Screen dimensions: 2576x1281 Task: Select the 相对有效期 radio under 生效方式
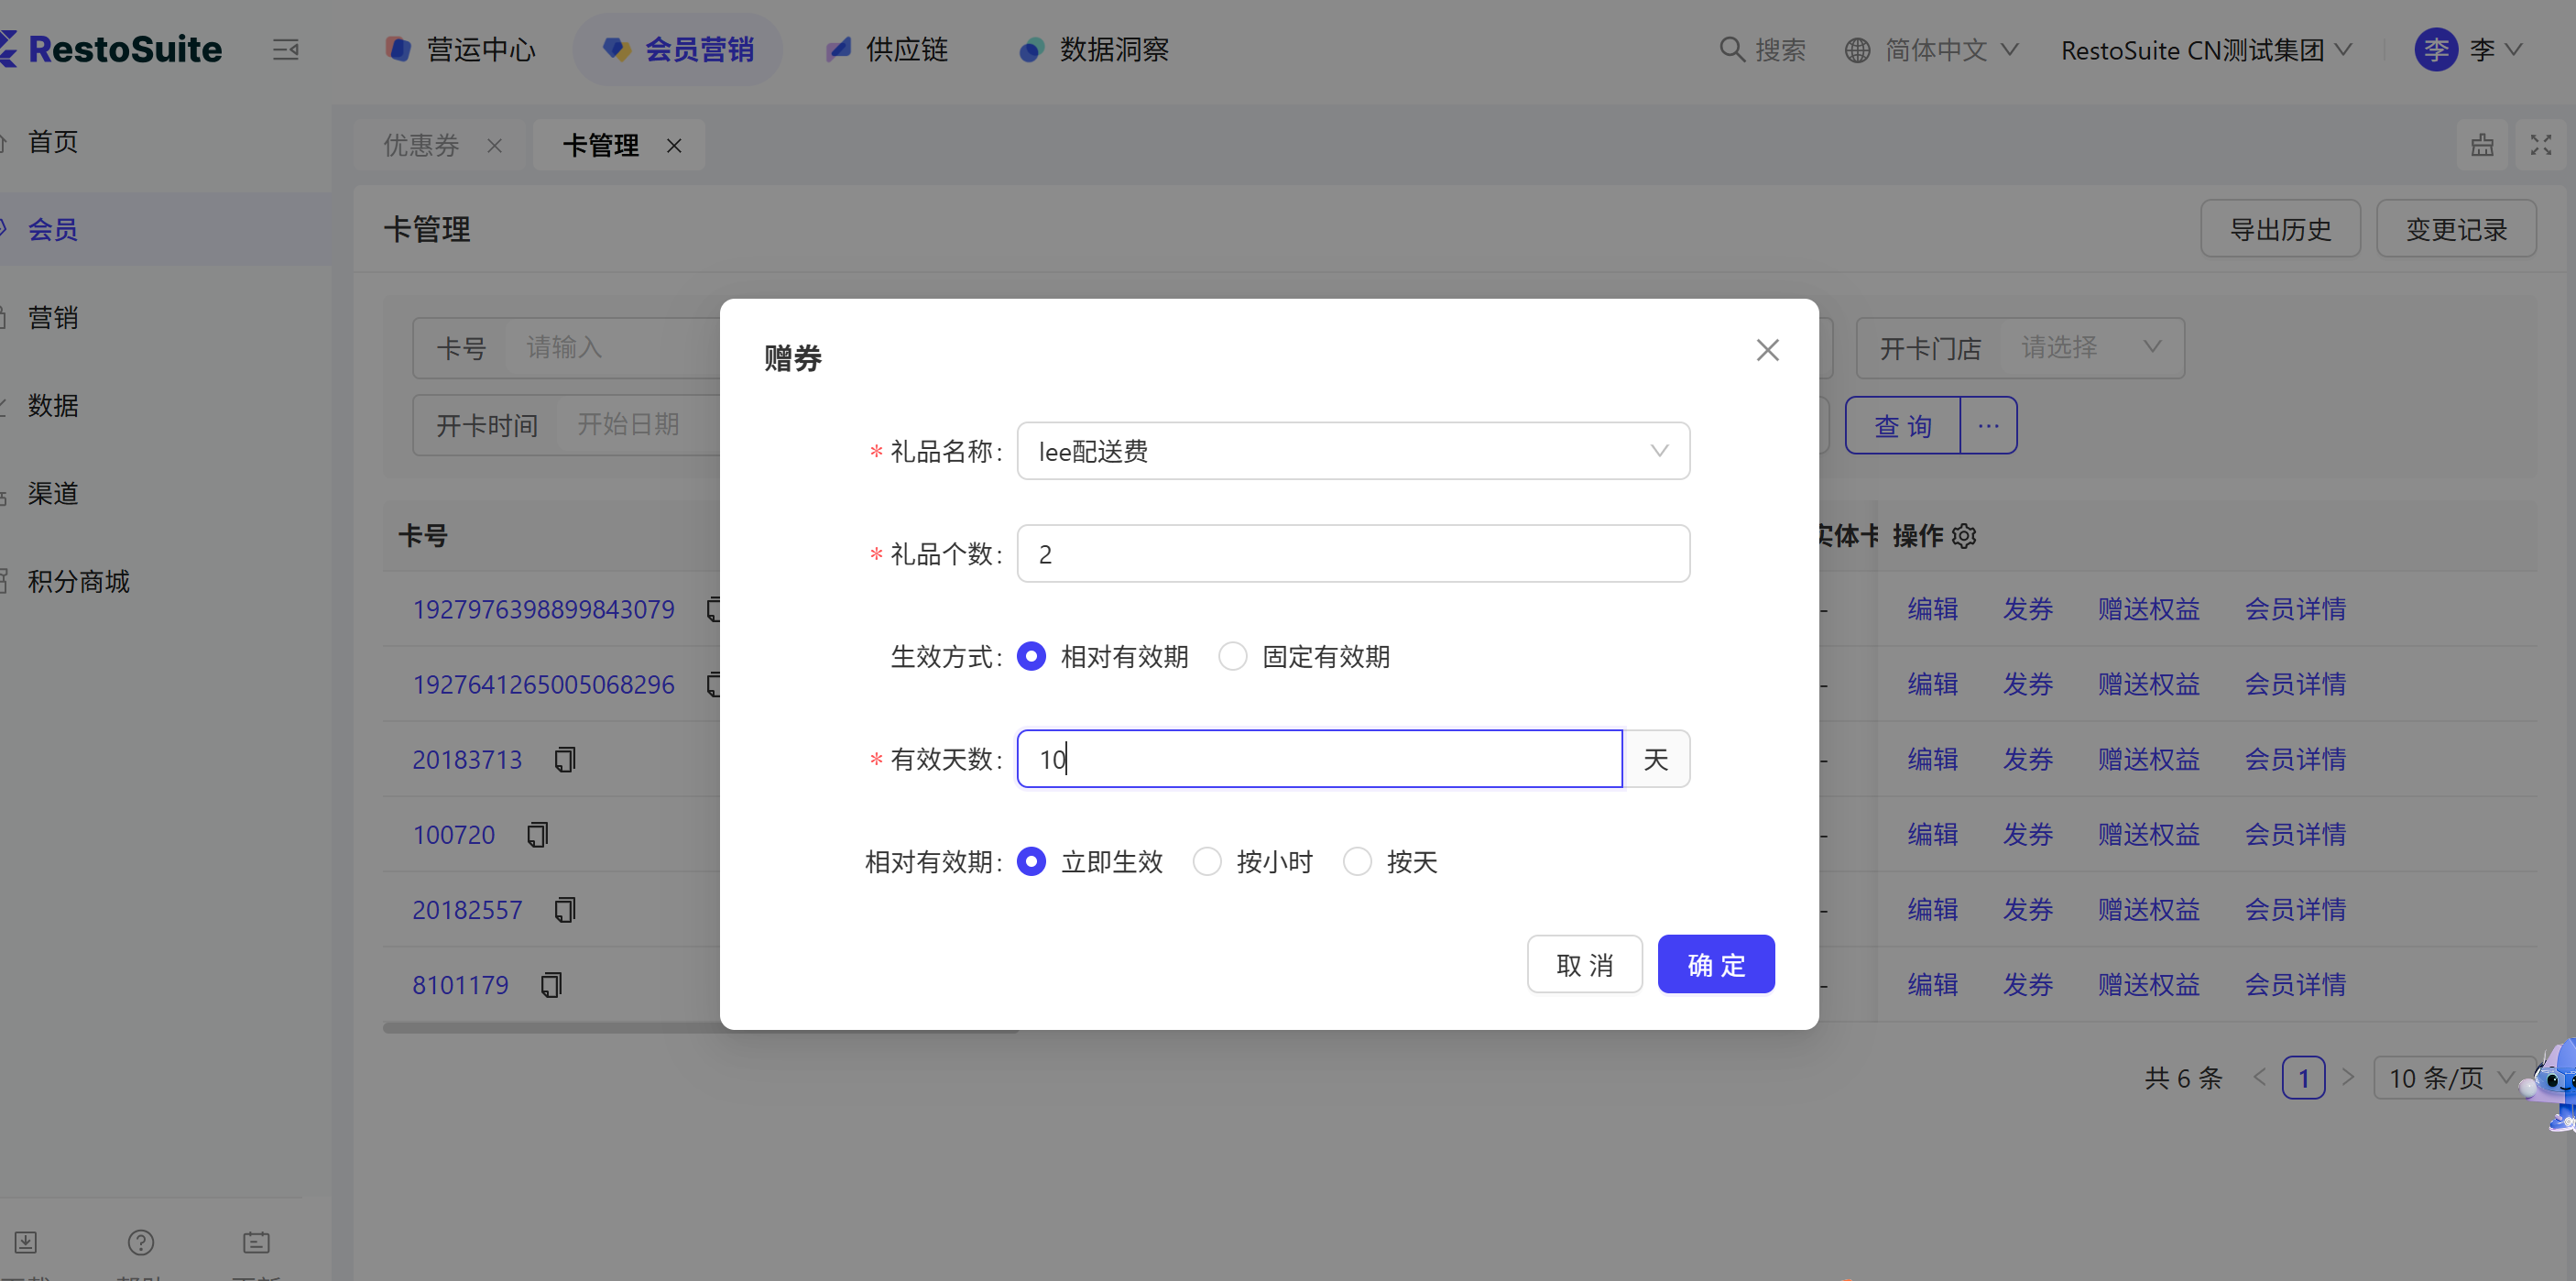coord(1031,657)
